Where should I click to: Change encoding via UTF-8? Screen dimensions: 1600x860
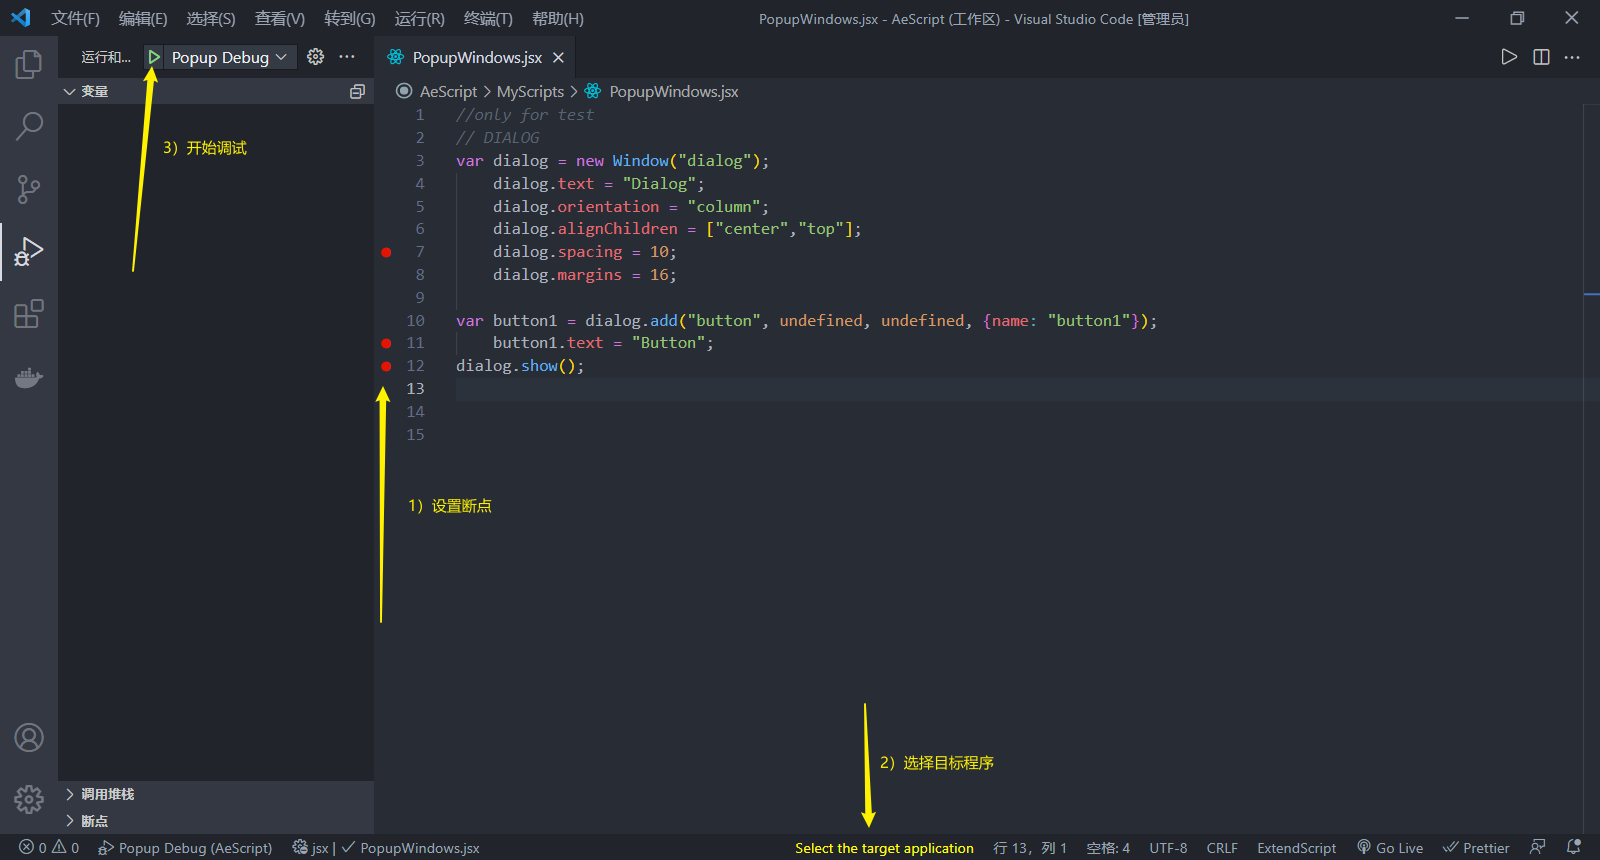click(1168, 848)
